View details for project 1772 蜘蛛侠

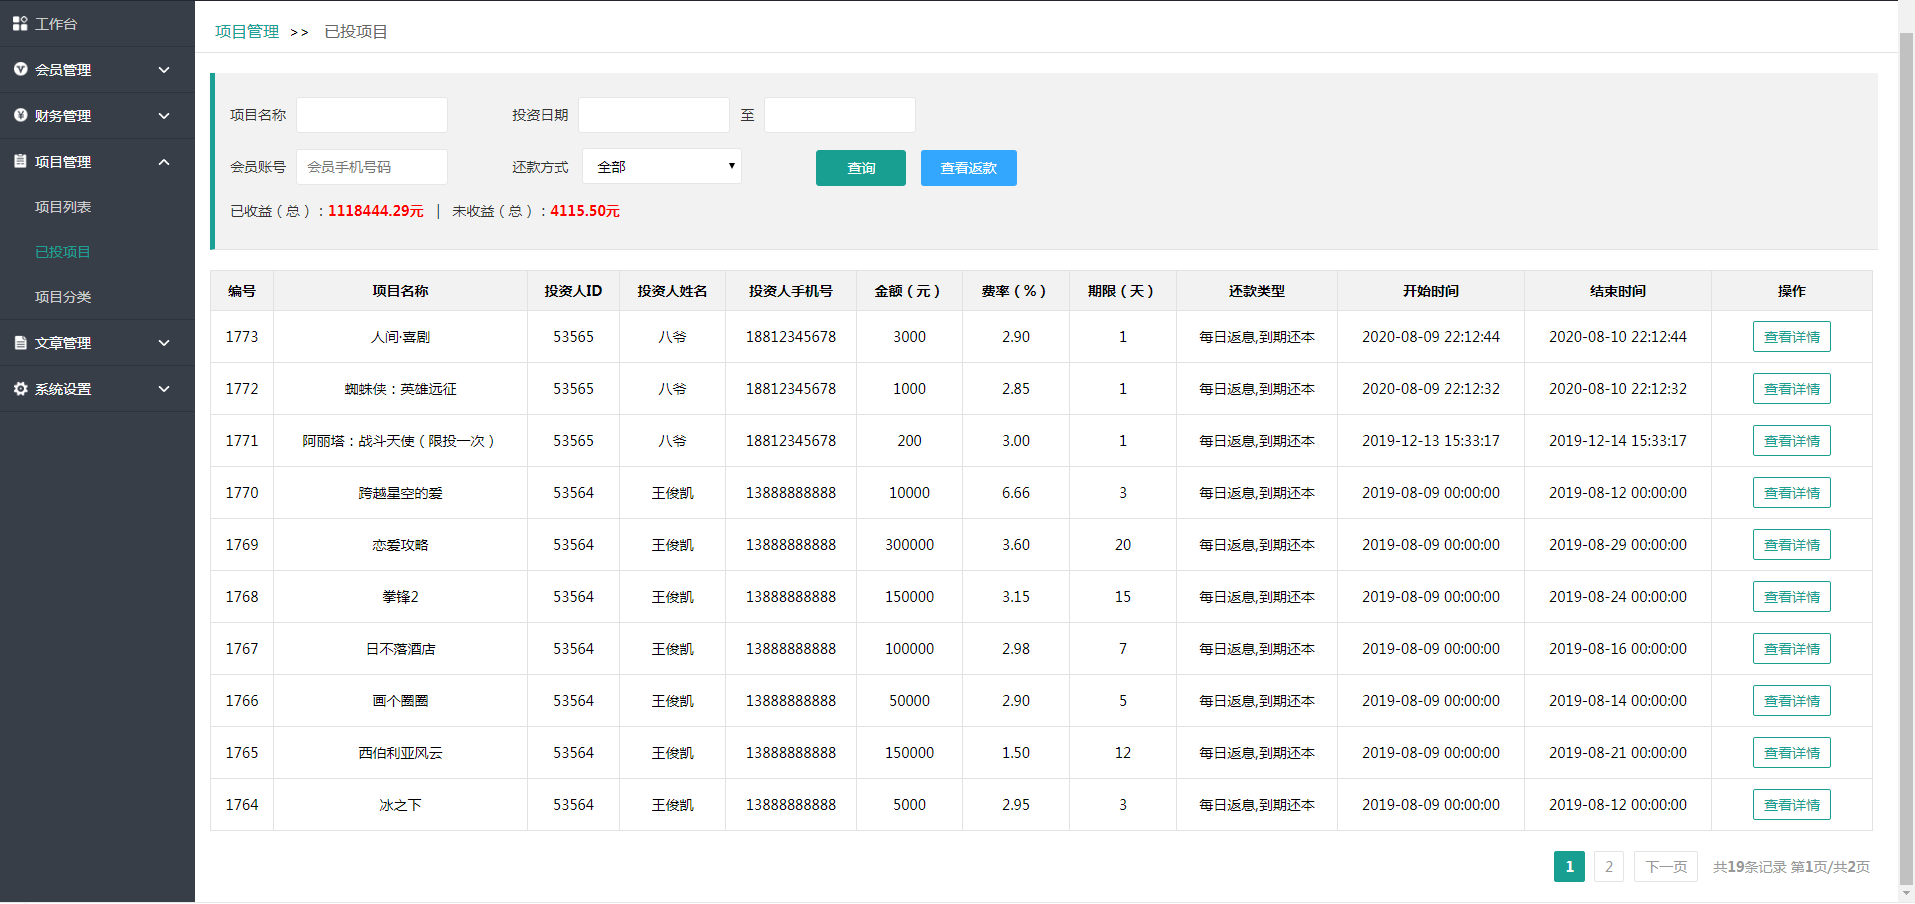(x=1792, y=389)
